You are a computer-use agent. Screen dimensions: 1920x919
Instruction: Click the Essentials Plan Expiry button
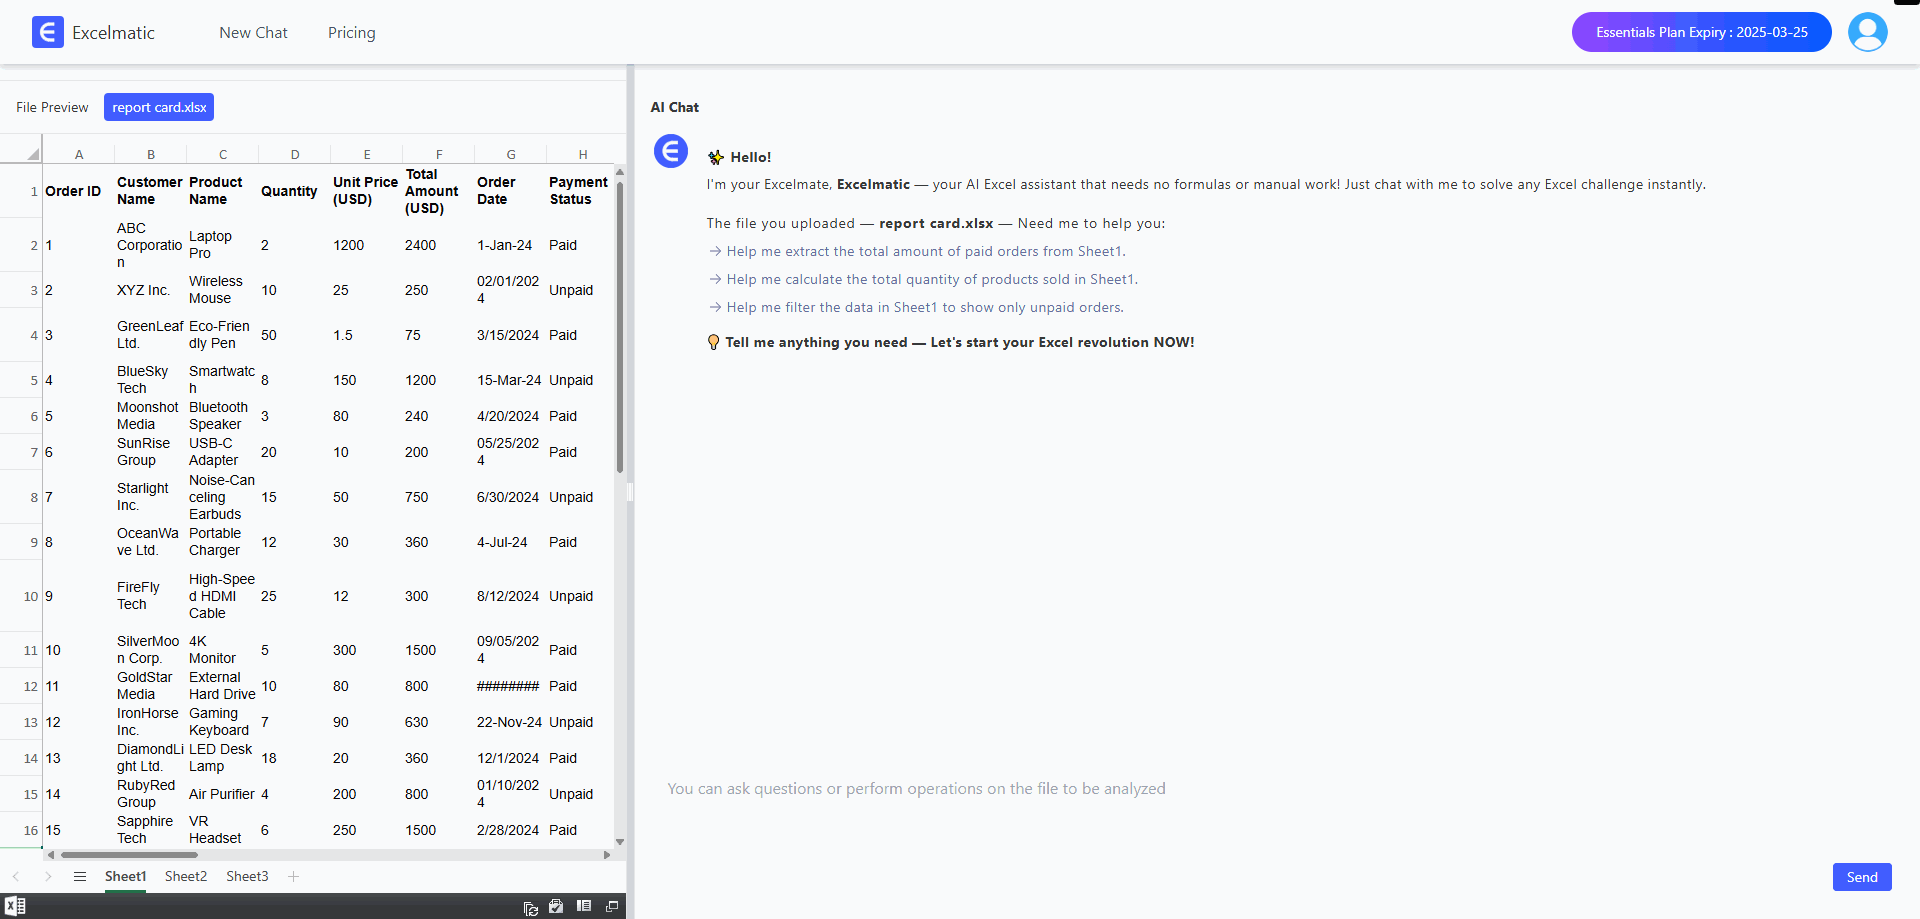pyautogui.click(x=1701, y=32)
